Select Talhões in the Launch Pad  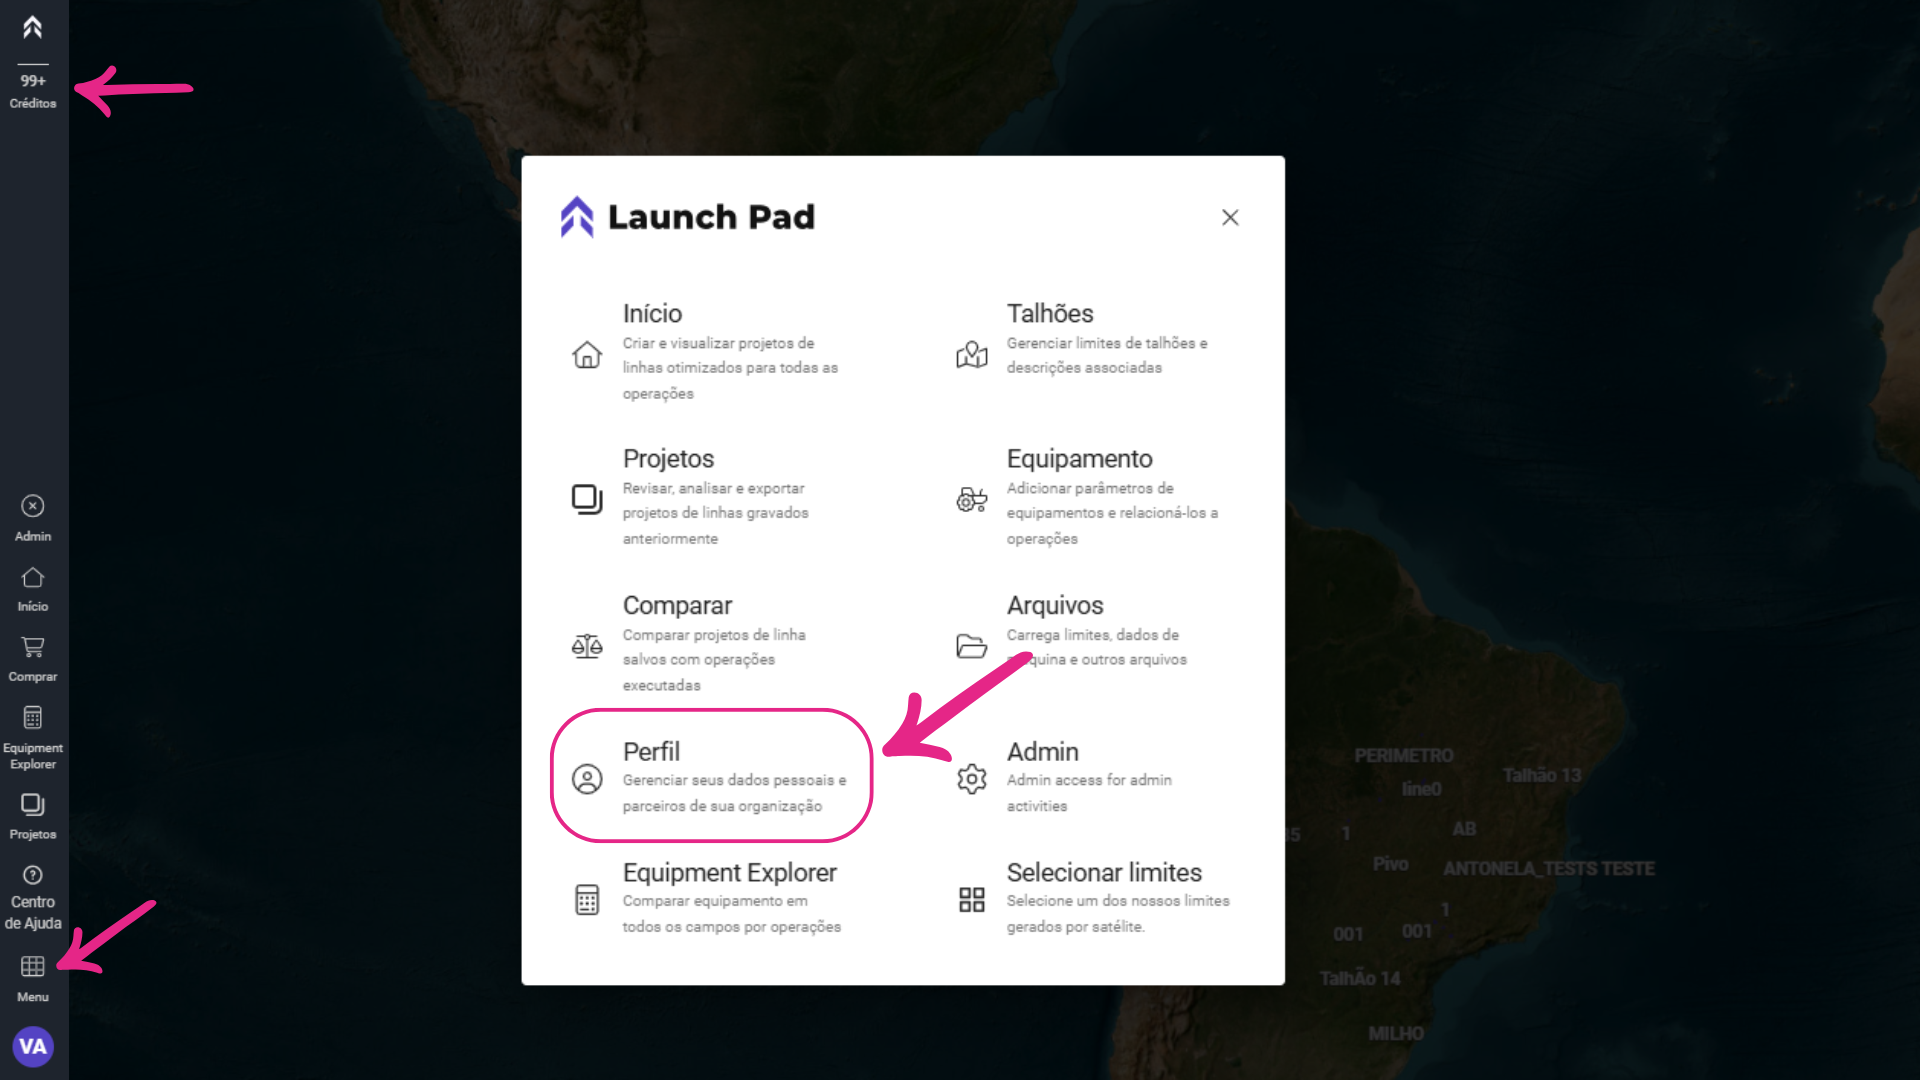click(1050, 313)
